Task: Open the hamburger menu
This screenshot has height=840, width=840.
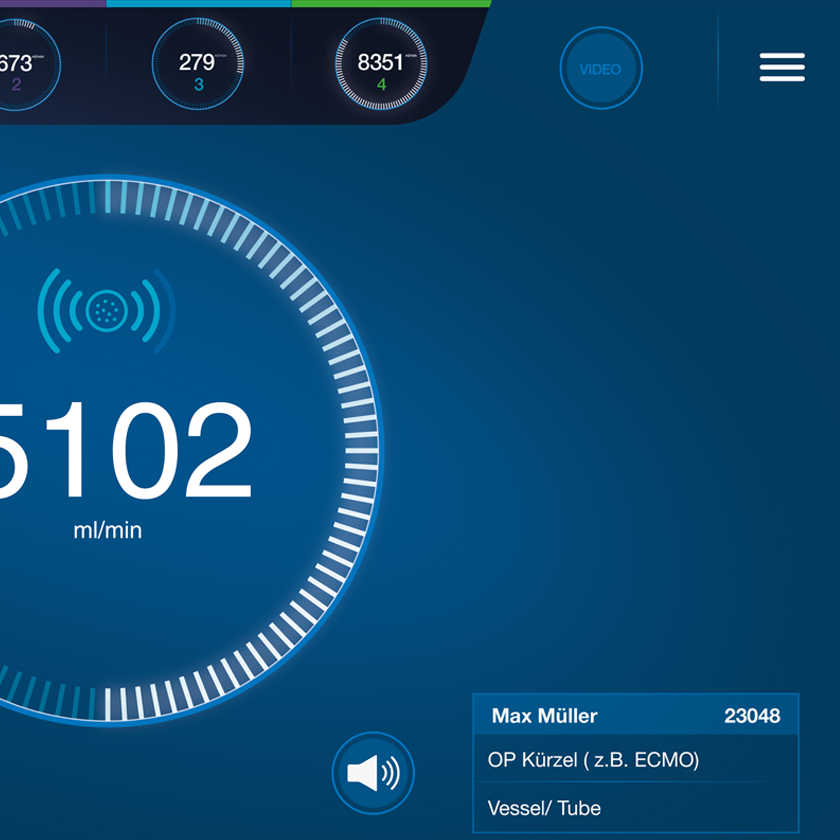Action: pos(781,67)
